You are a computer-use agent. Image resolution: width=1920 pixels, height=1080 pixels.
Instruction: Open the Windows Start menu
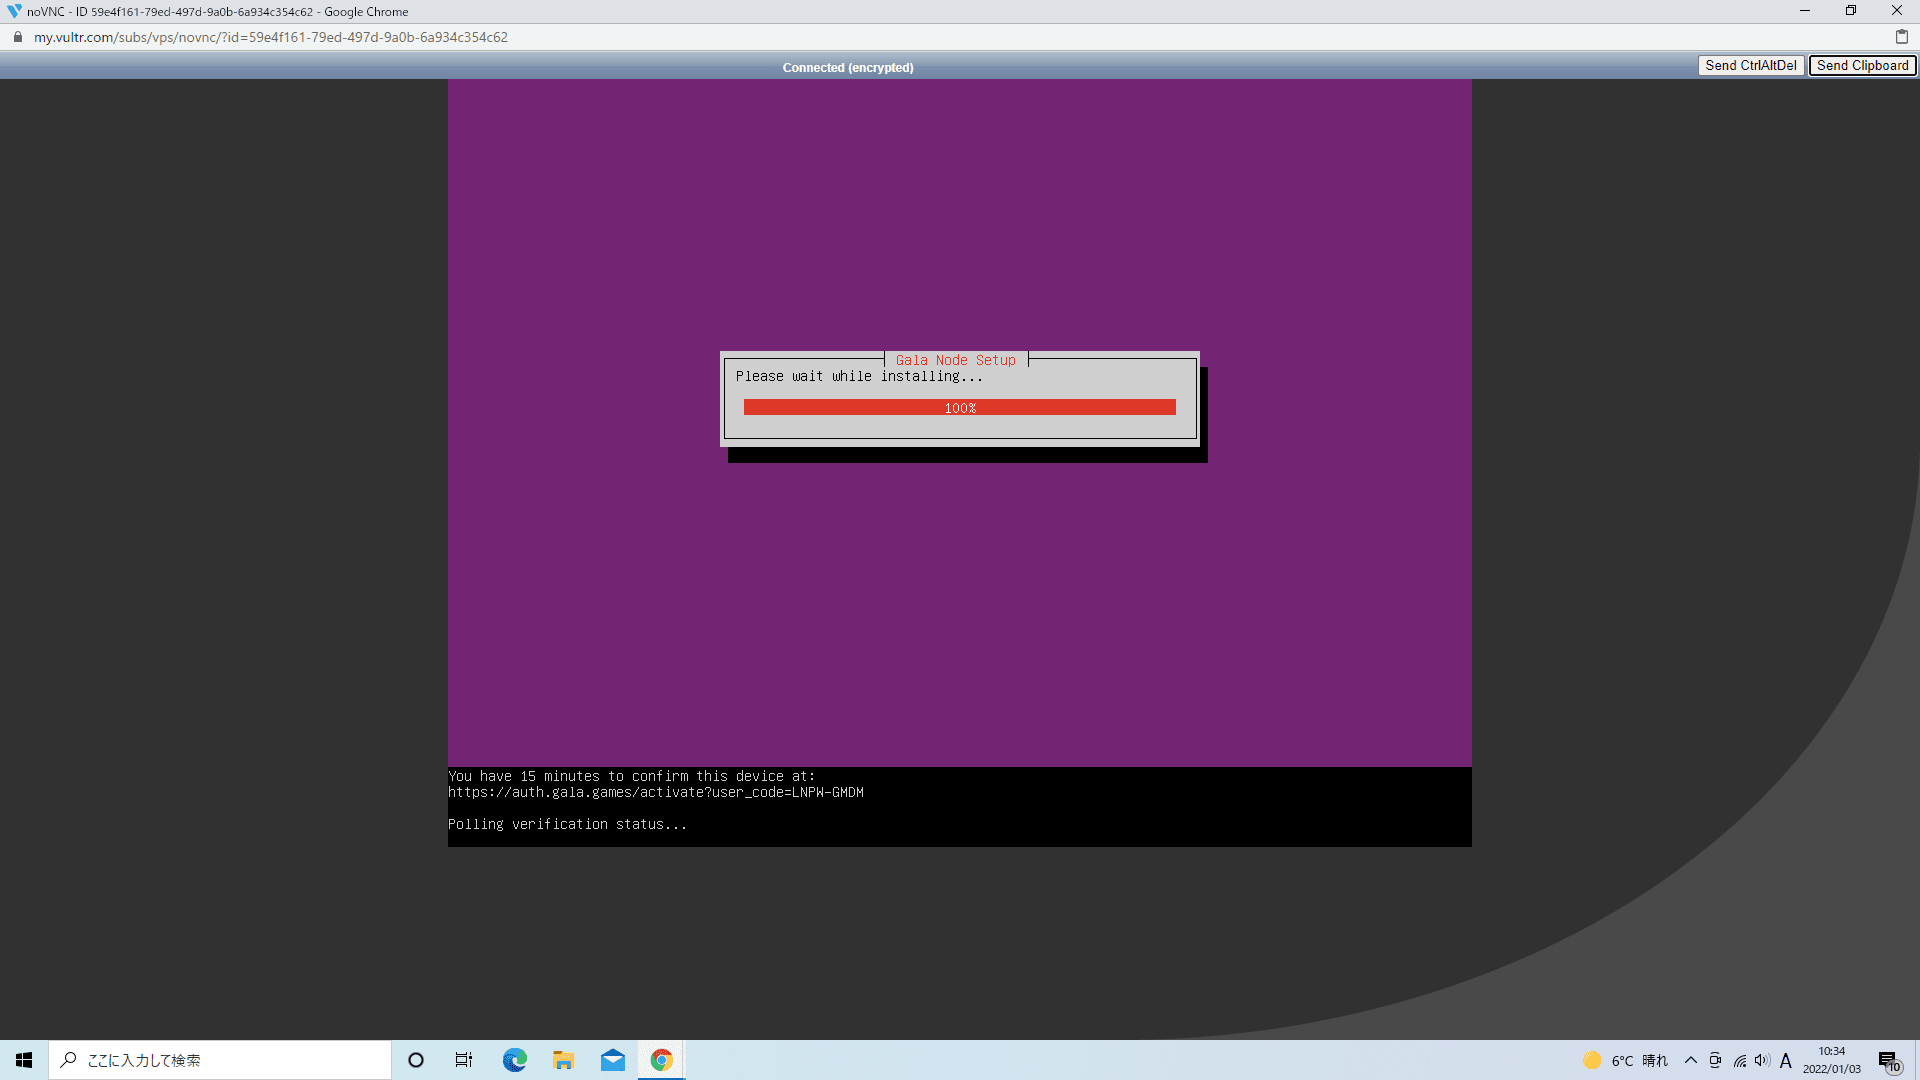point(24,1060)
